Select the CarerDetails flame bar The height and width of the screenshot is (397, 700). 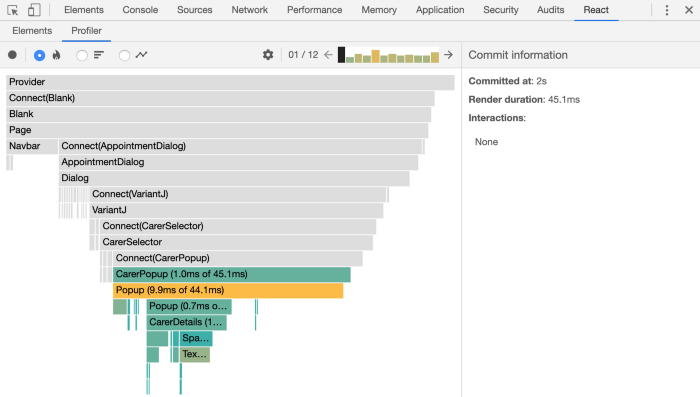[x=187, y=323]
